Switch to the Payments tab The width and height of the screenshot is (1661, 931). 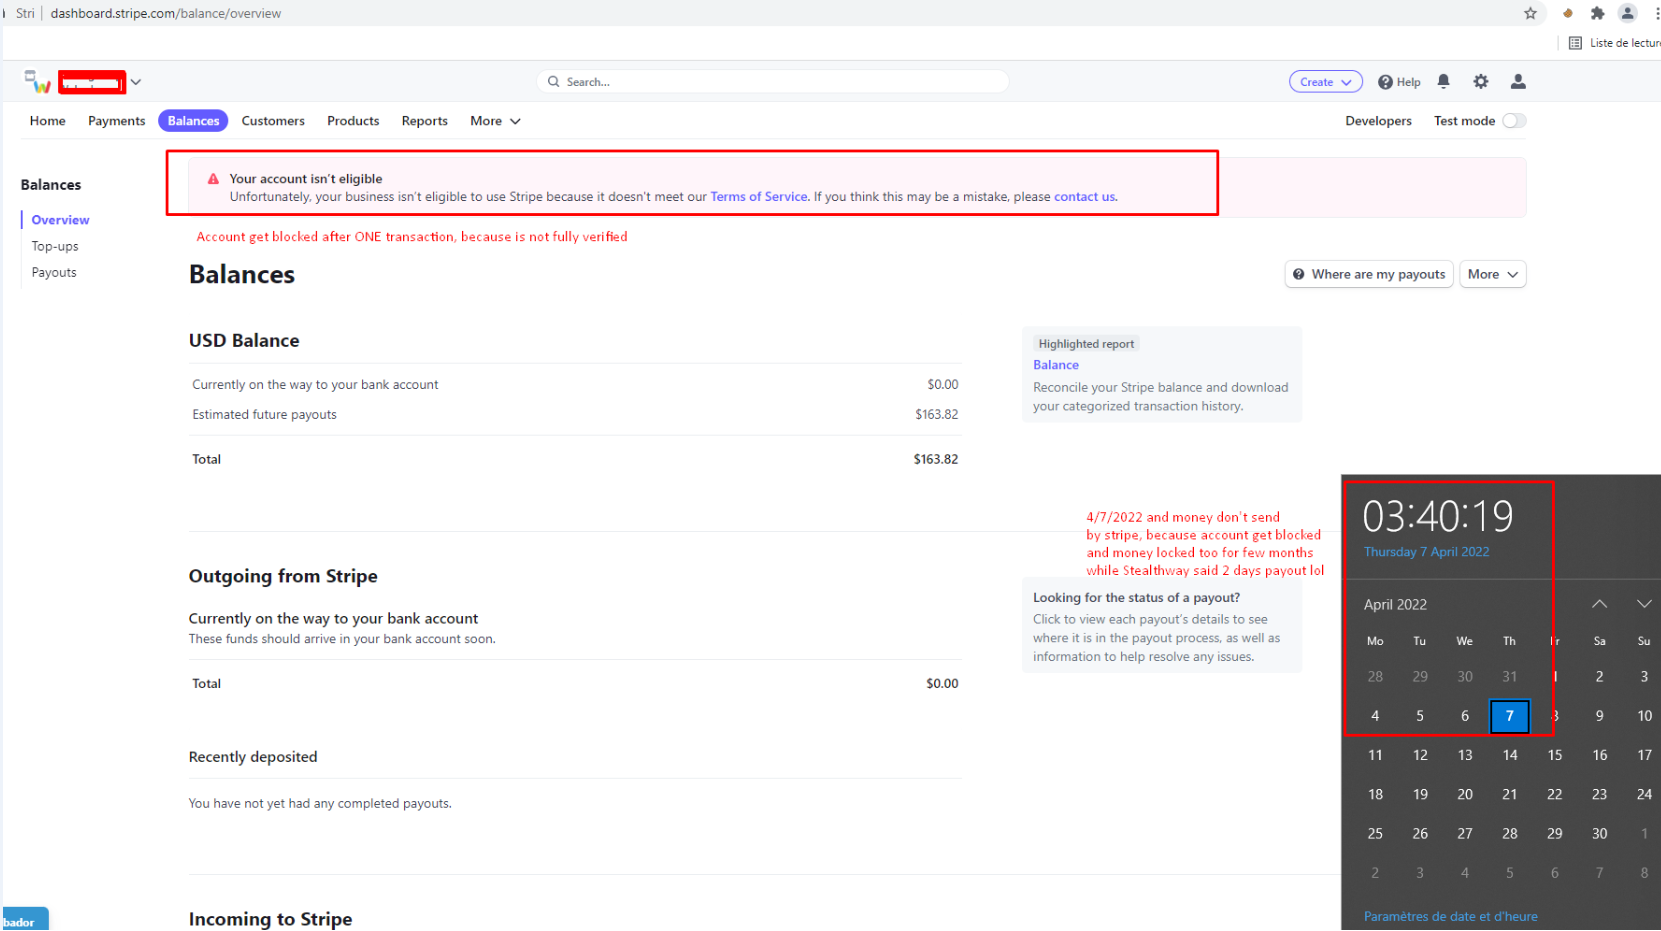pos(116,121)
